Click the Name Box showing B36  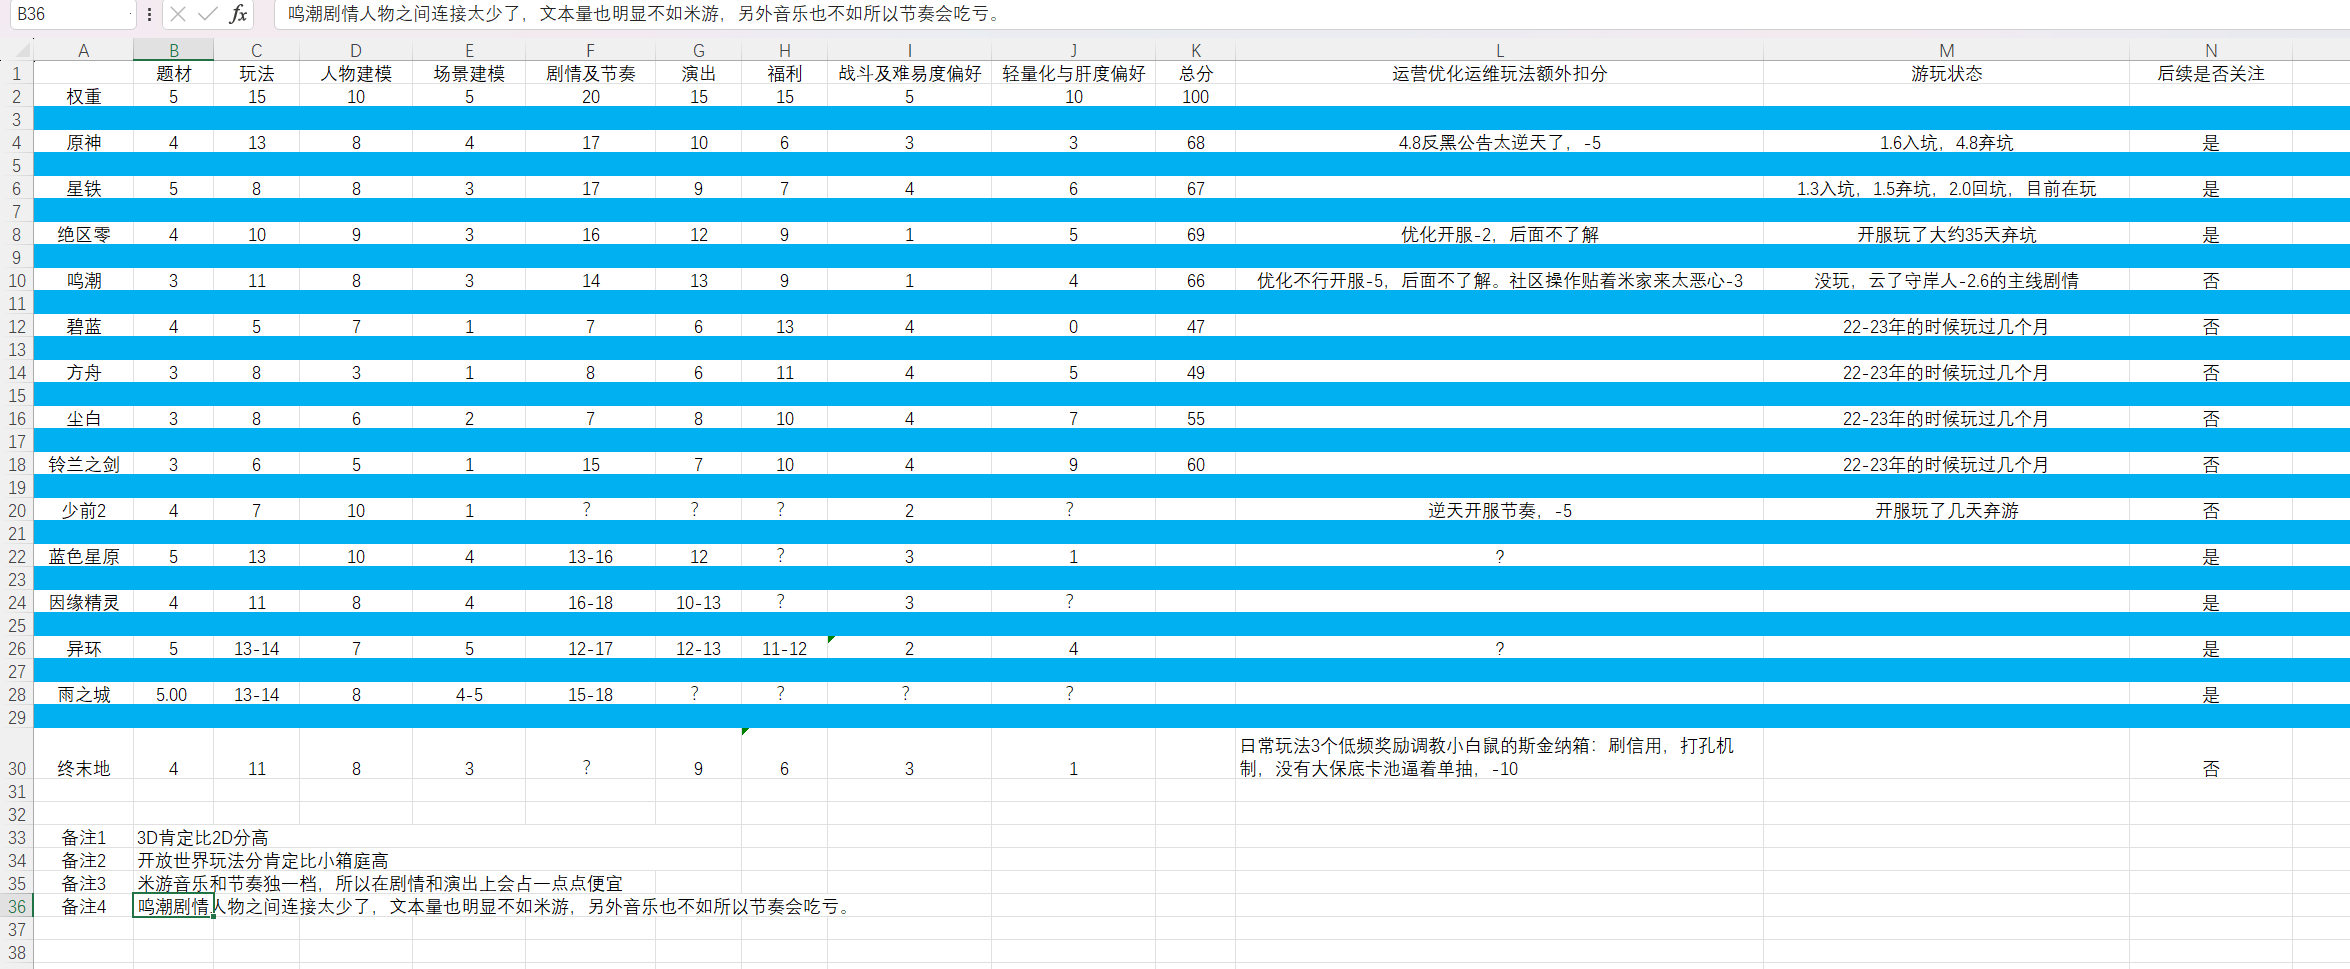pos(70,14)
